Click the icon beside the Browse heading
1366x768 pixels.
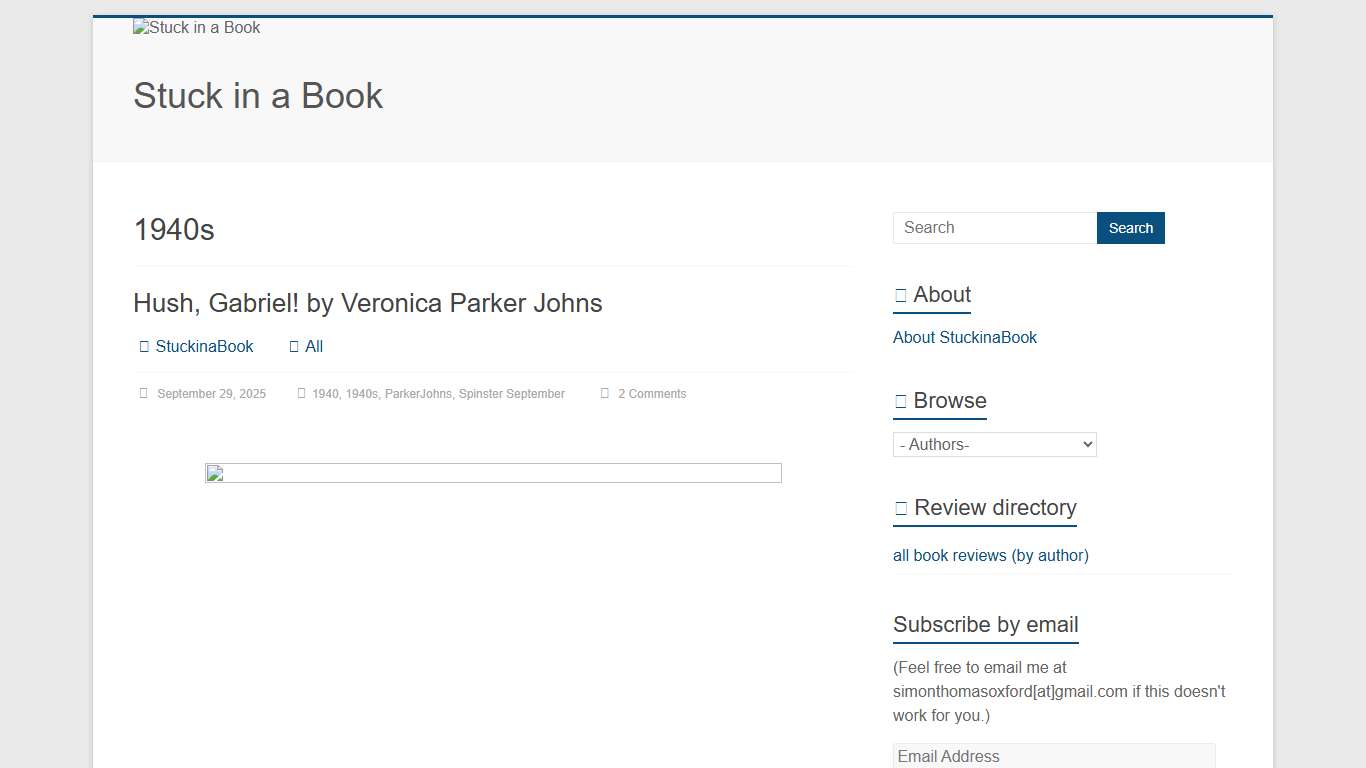pyautogui.click(x=900, y=401)
